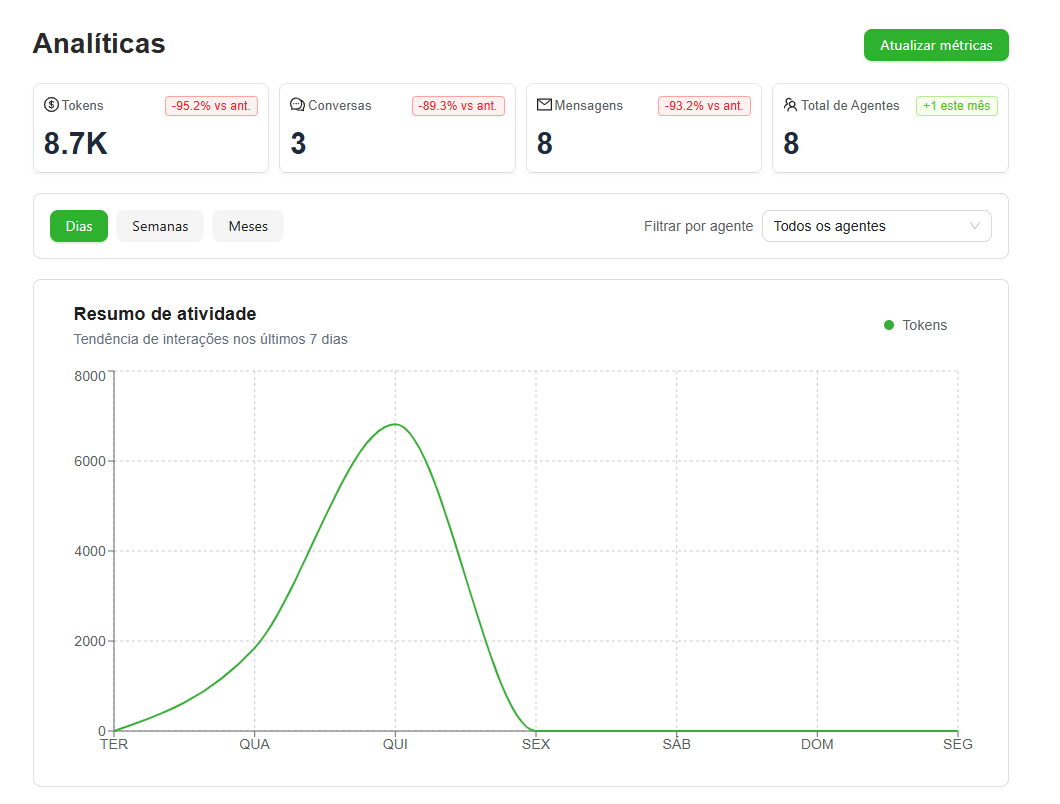This screenshot has width=1060, height=804.
Task: Click the -93.2% vs ant. Mensagens badge
Action: tap(704, 106)
